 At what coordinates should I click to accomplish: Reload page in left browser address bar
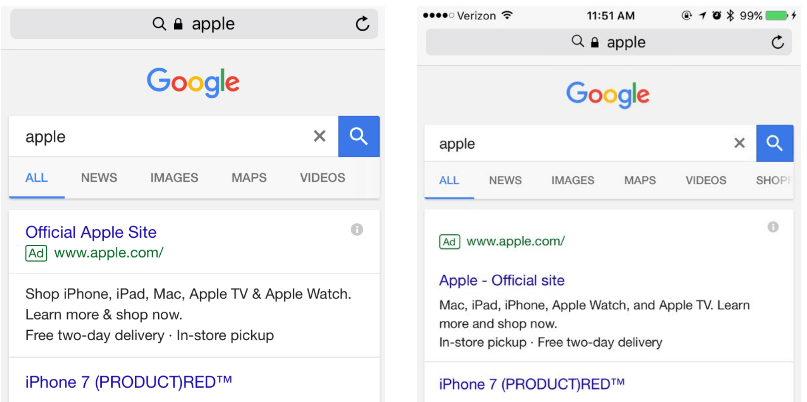(x=362, y=24)
